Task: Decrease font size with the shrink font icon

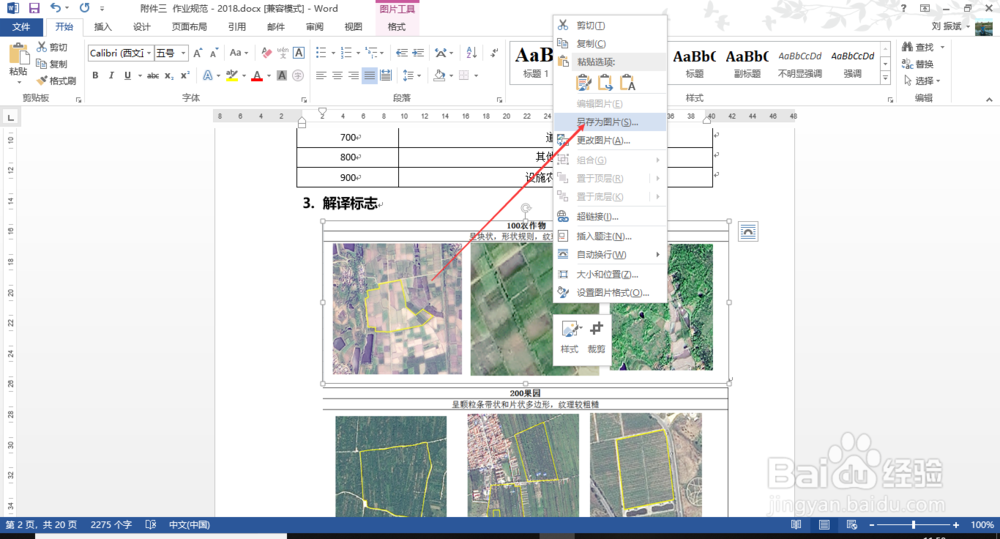Action: [214, 53]
